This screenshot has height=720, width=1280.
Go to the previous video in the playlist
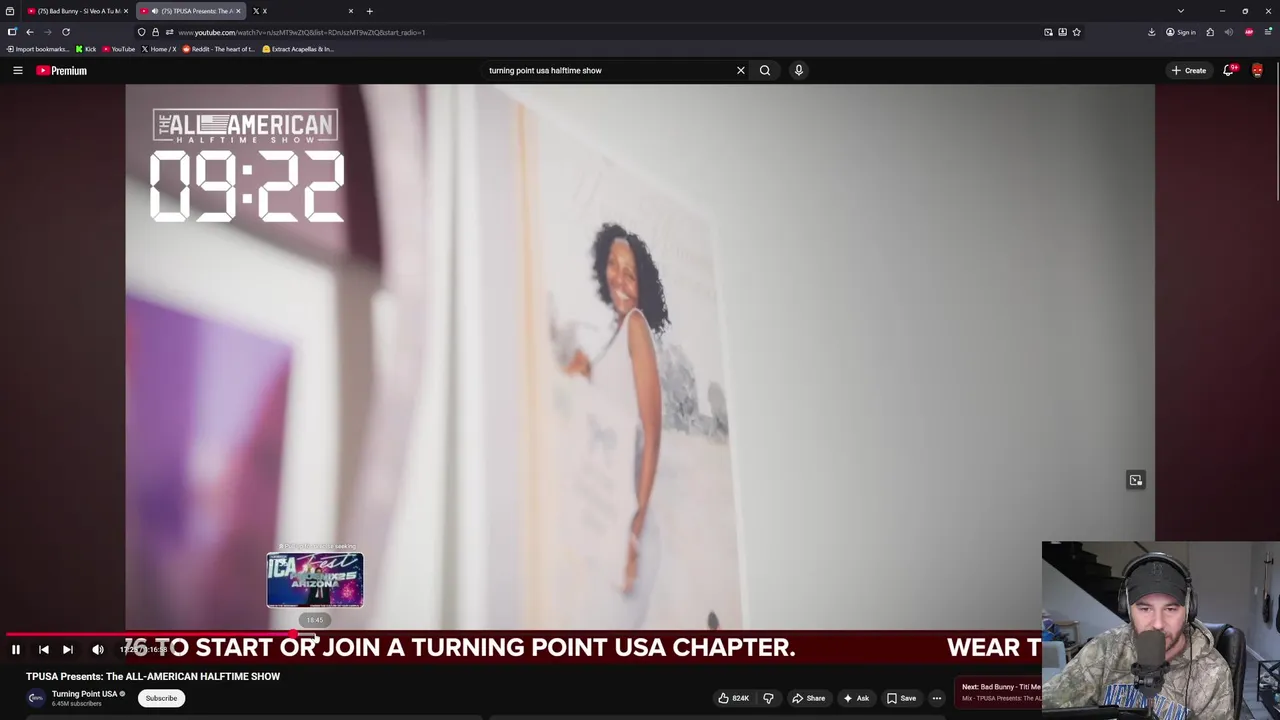(44, 650)
